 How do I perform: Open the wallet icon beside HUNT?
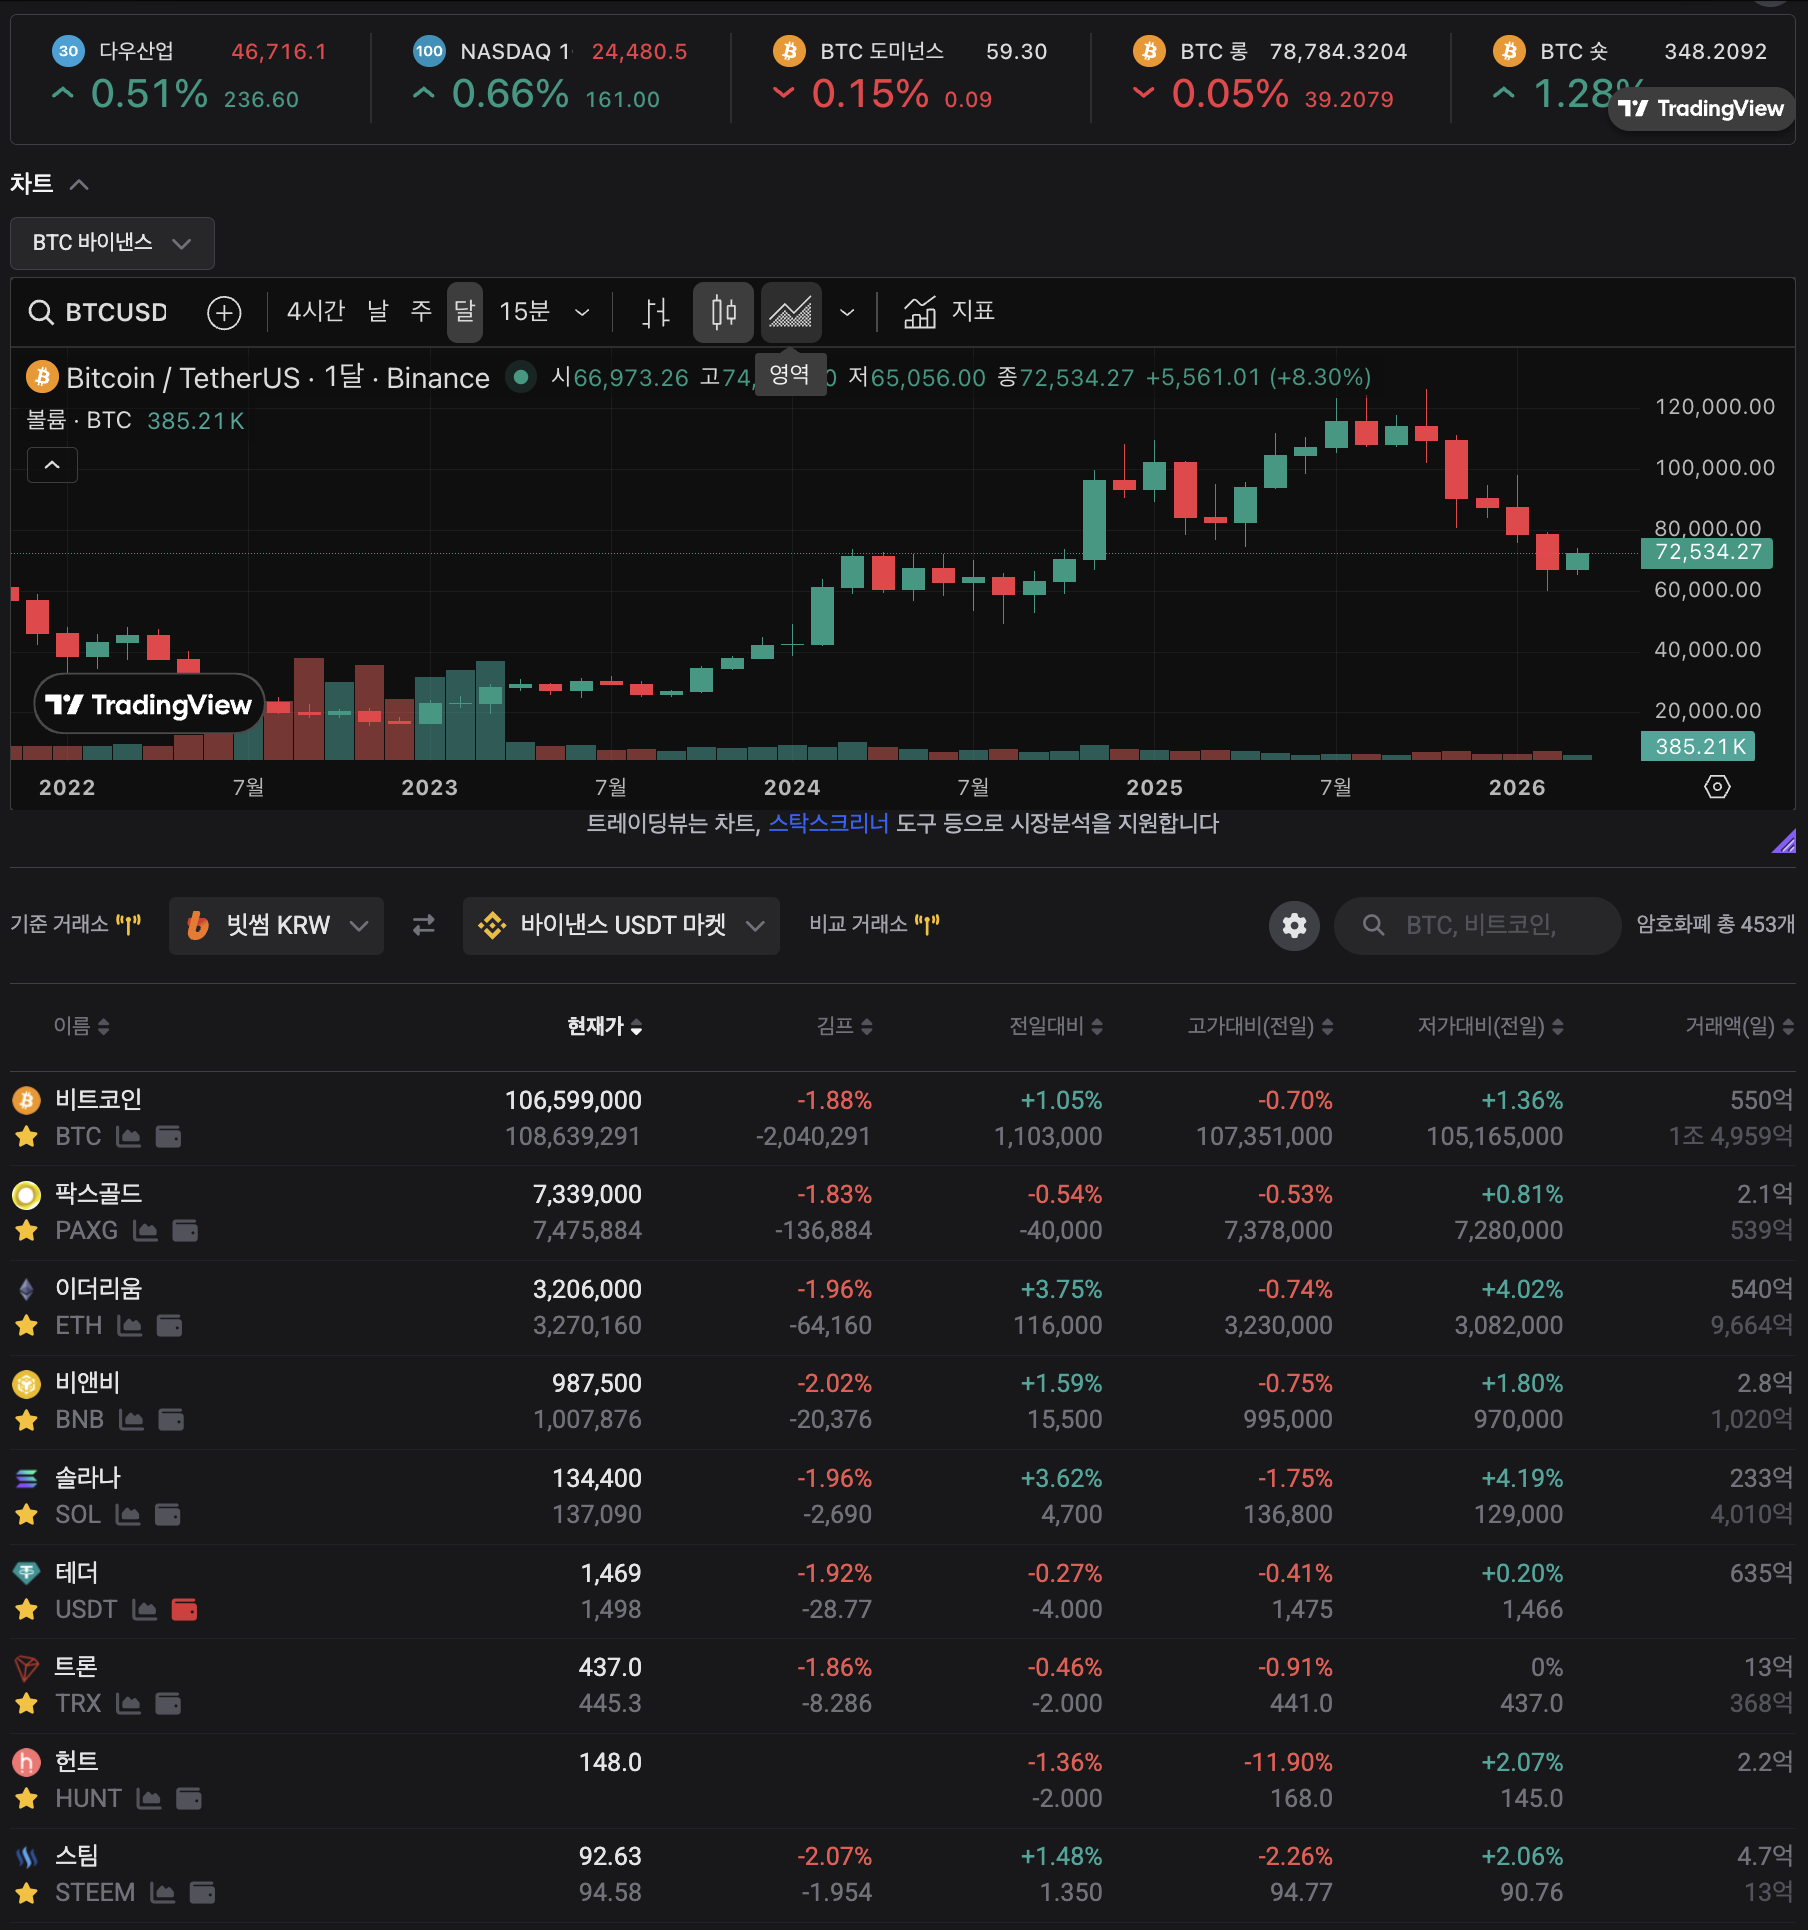(188, 1799)
